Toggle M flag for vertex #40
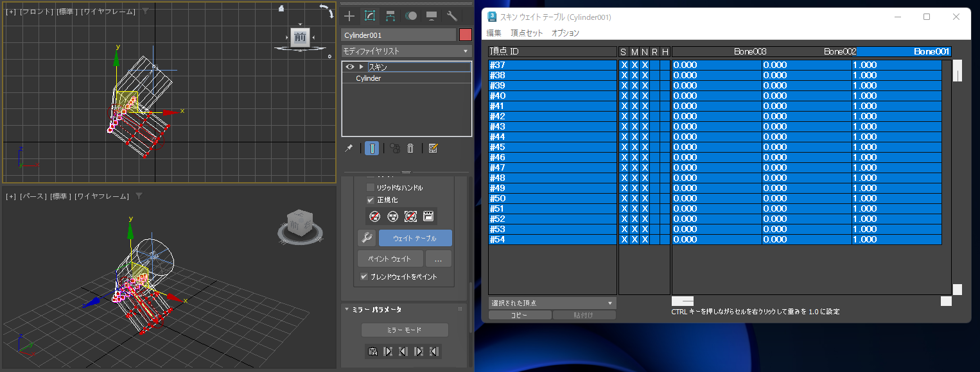Viewport: 980px width, 372px height. coord(634,96)
